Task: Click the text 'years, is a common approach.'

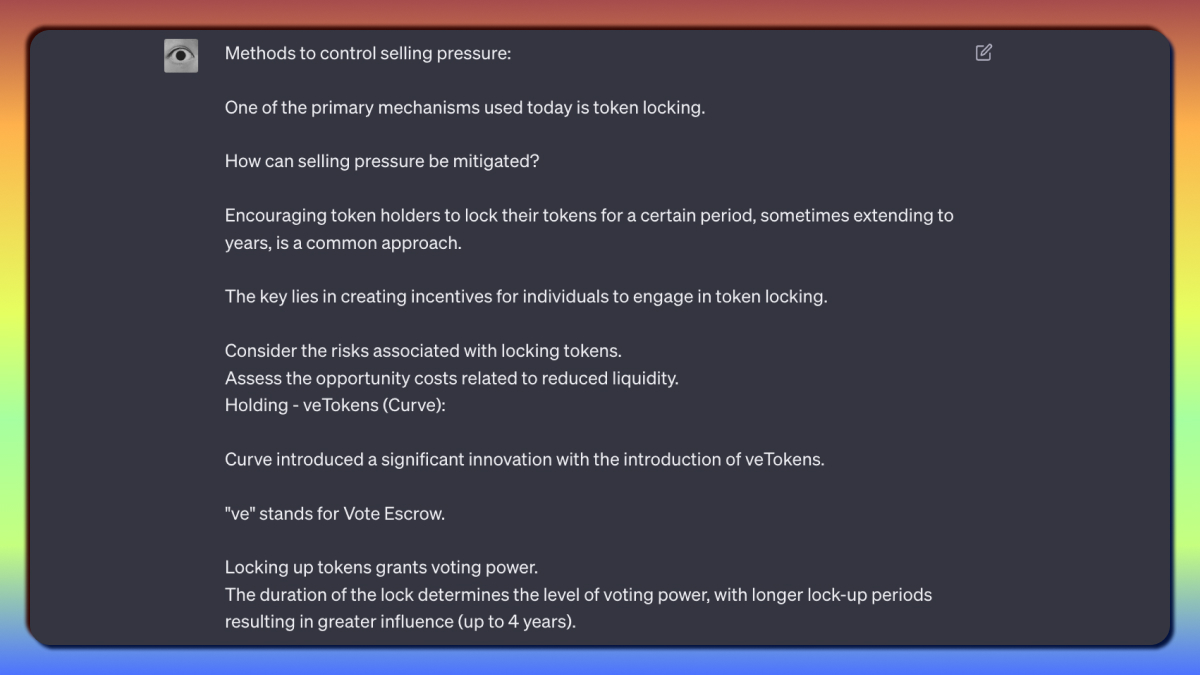Action: click(343, 242)
